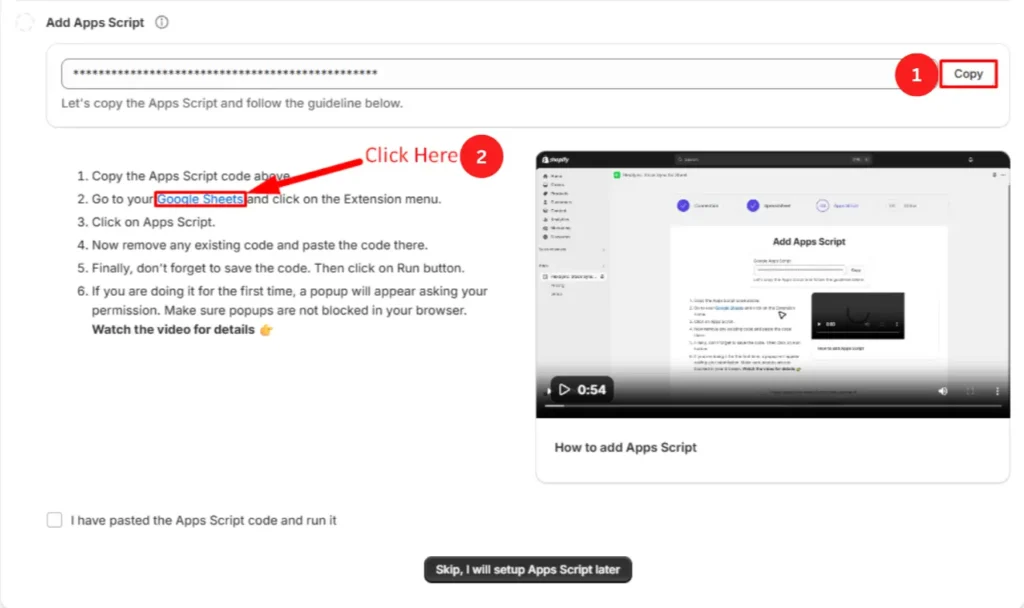Click the masked Apps Script code field
The width and height of the screenshot is (1024, 608).
click(480, 74)
